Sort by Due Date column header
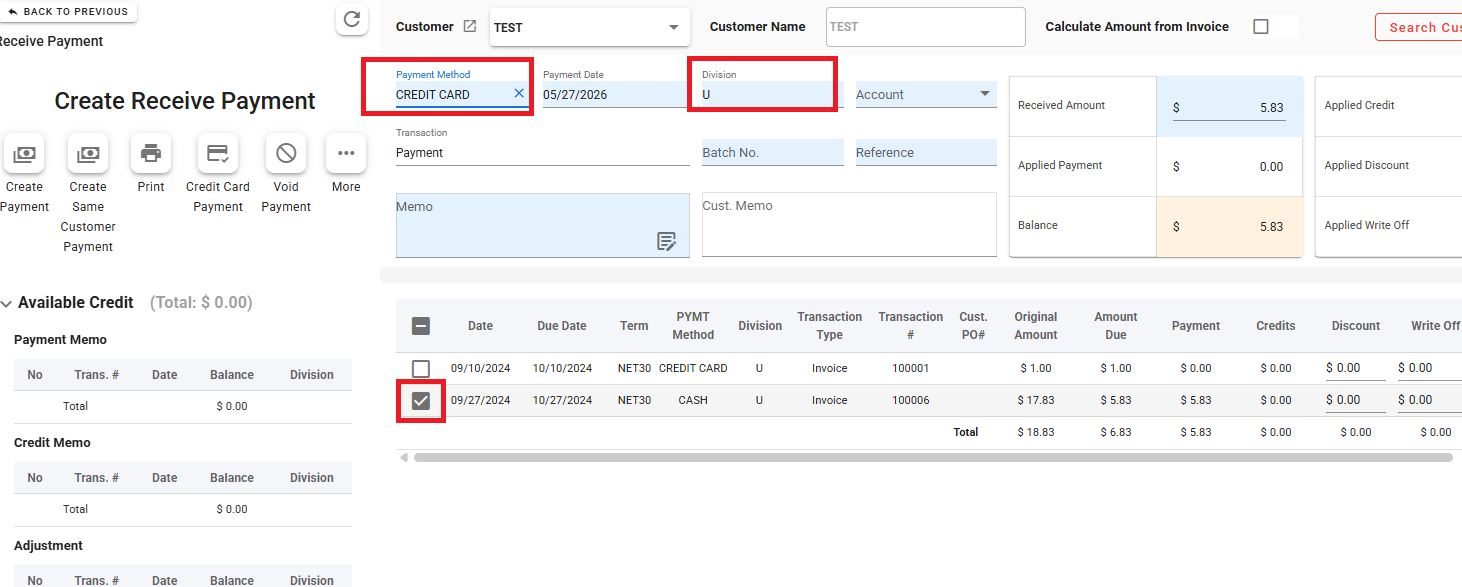Image resolution: width=1462 pixels, height=587 pixels. [561, 326]
